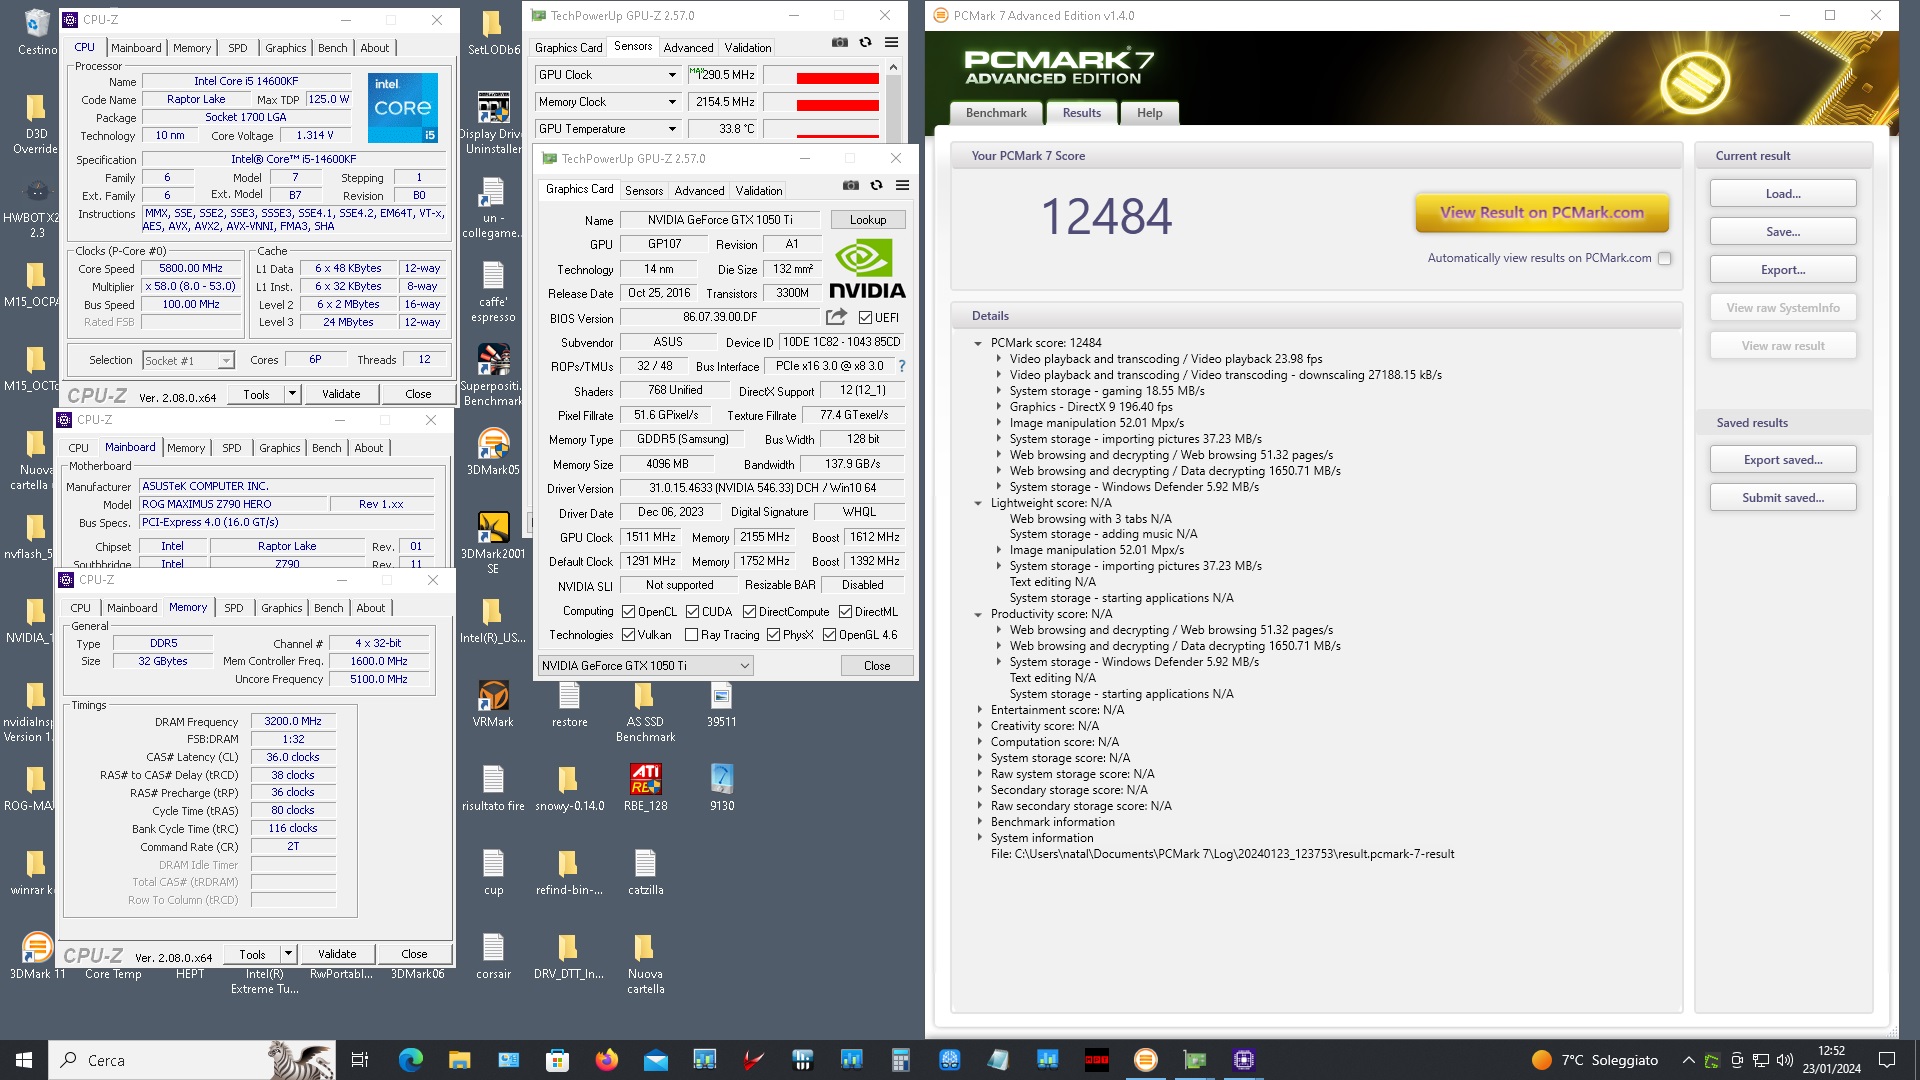The height and width of the screenshot is (1080, 1920).
Task: Enable automatically view results on PCMark.com checkbox
Action: 1664,258
